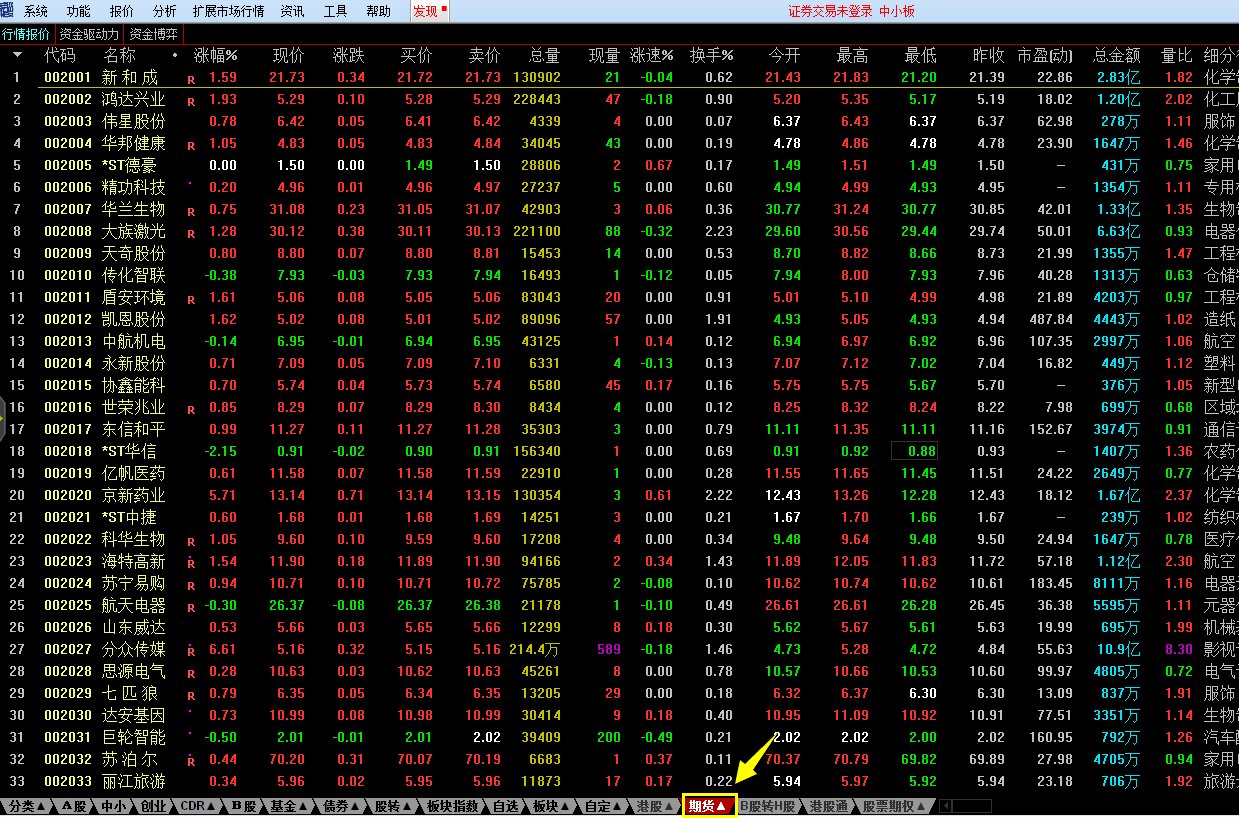1239x818 pixels.
Task: Select stock row 伟星股份
Action: point(134,121)
